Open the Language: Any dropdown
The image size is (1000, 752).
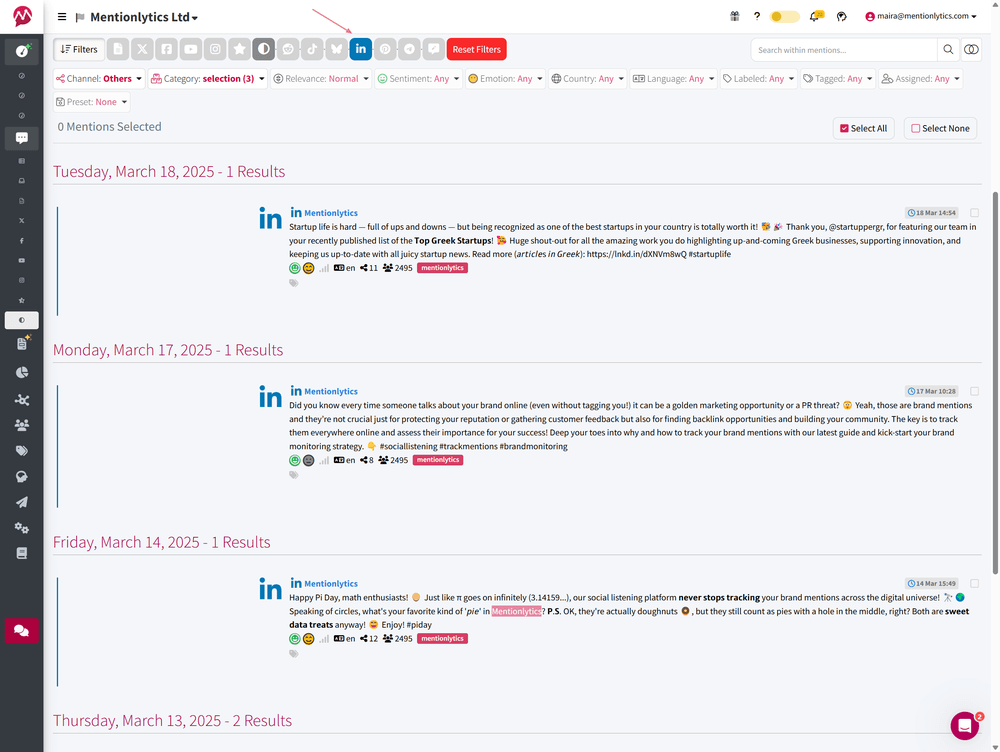pyautogui.click(x=673, y=78)
